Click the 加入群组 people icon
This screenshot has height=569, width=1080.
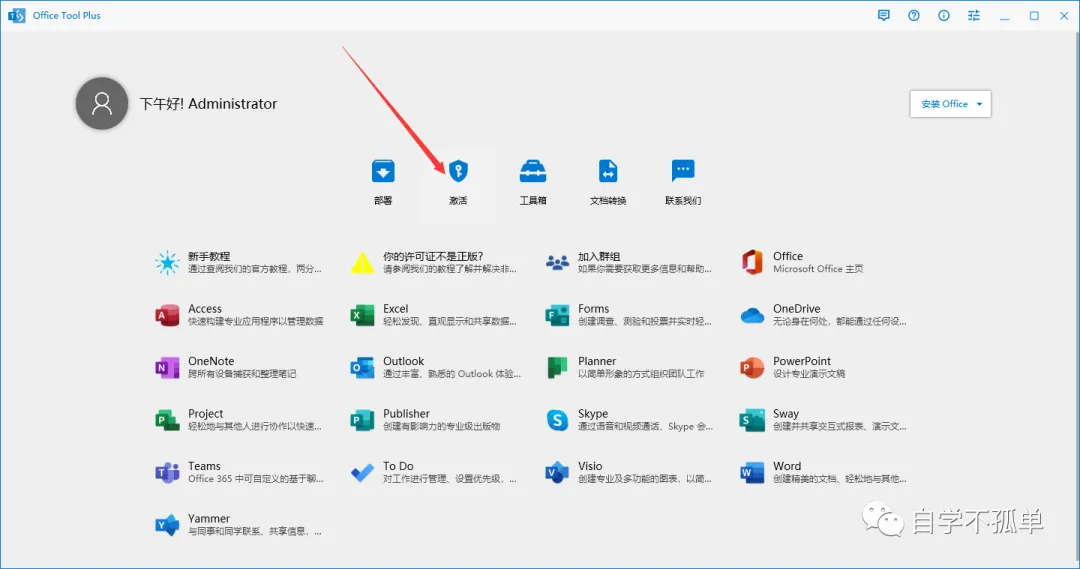point(557,262)
